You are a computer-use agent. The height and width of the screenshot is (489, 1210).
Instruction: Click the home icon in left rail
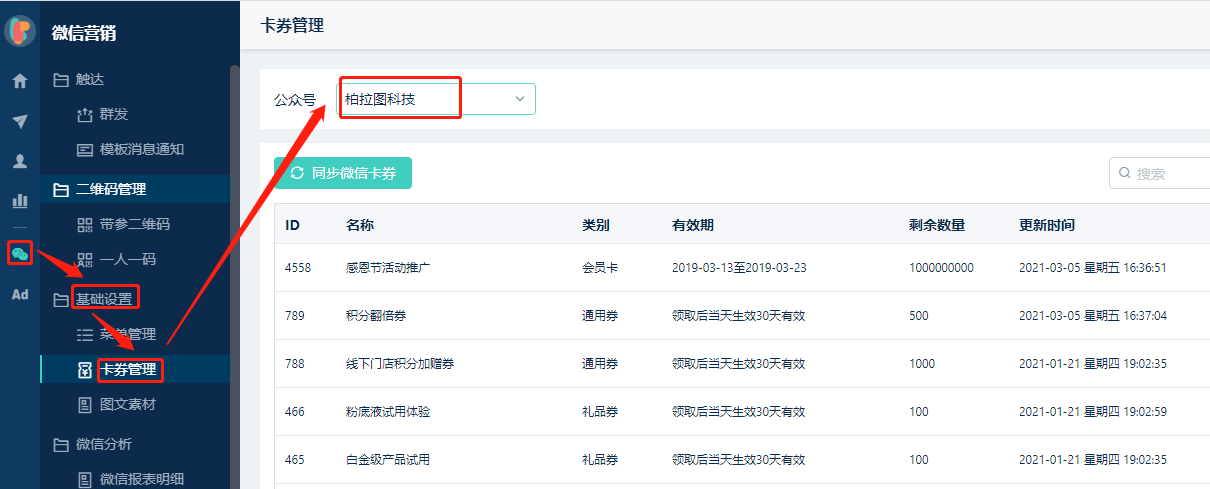pos(19,81)
